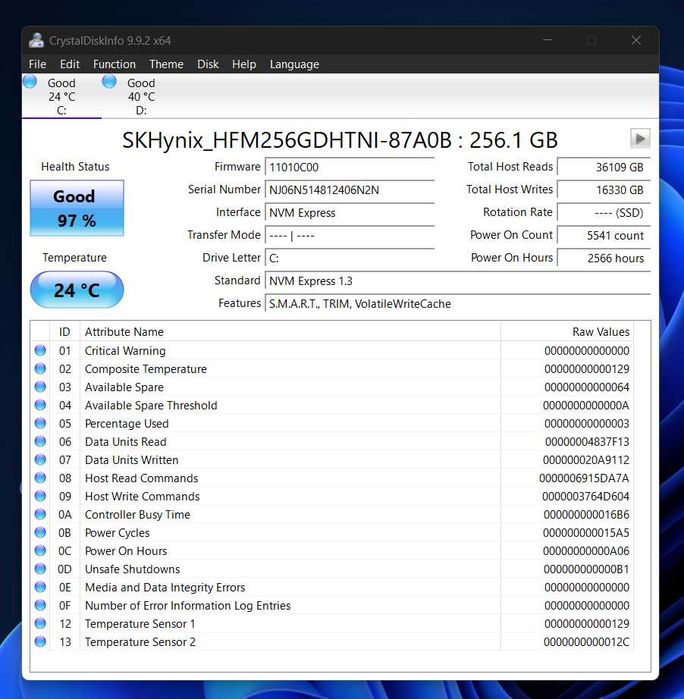The image size is (684, 699).
Task: Open the Language menu
Action: click(294, 64)
